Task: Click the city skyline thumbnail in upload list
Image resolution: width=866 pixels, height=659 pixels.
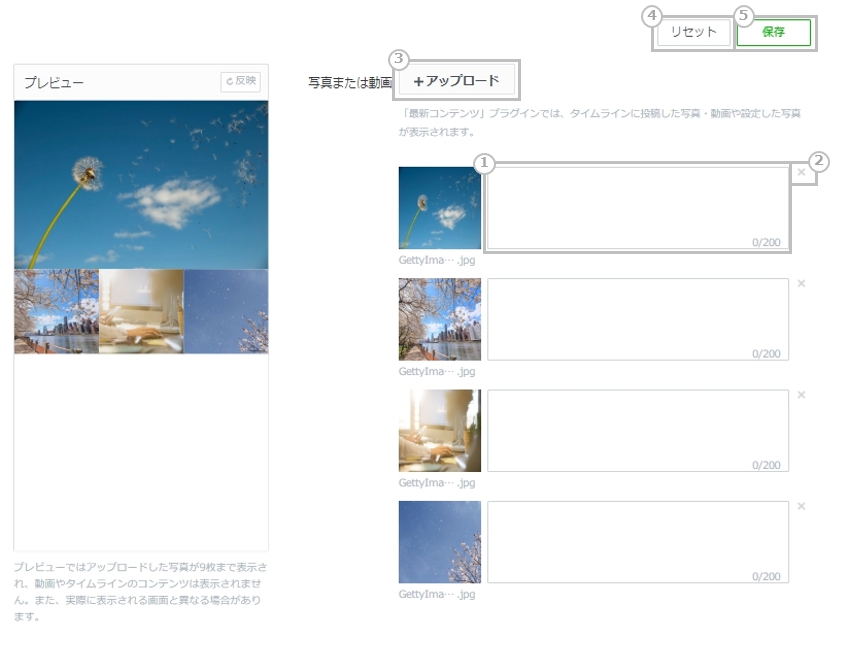Action: click(439, 319)
